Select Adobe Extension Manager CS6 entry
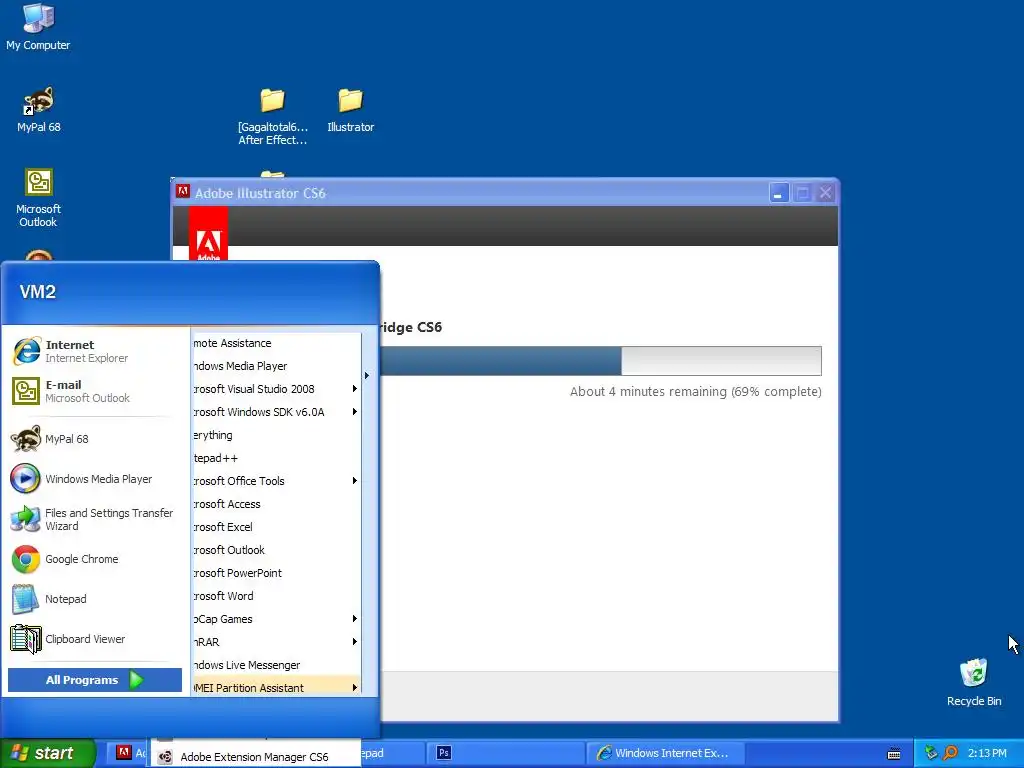The width and height of the screenshot is (1024, 768). (255, 756)
